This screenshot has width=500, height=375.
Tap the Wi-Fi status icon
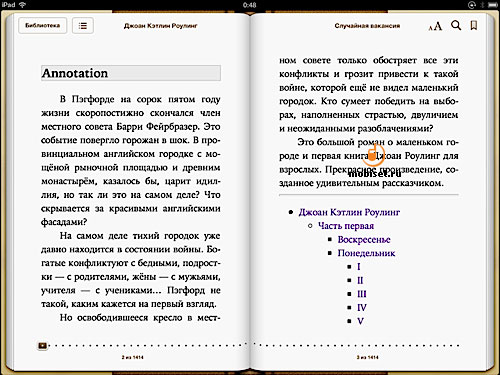[23, 5]
